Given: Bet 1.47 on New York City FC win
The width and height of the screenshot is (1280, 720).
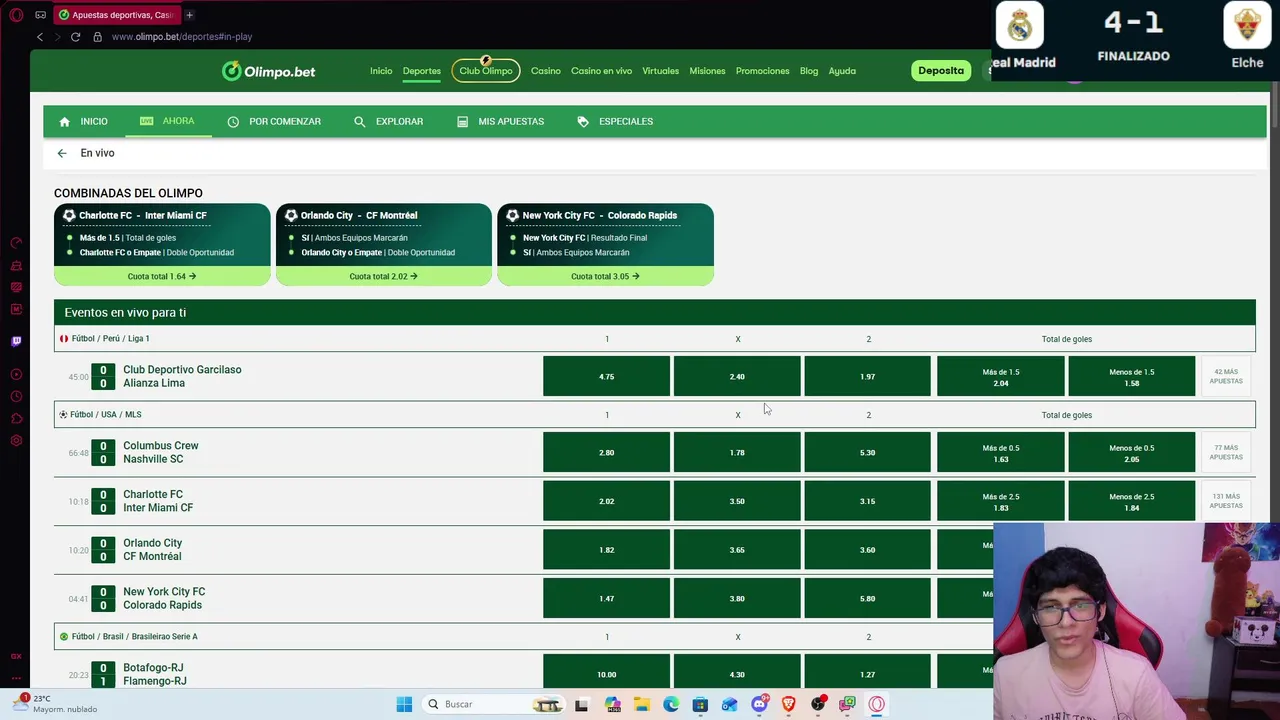Looking at the screenshot, I should click(606, 598).
